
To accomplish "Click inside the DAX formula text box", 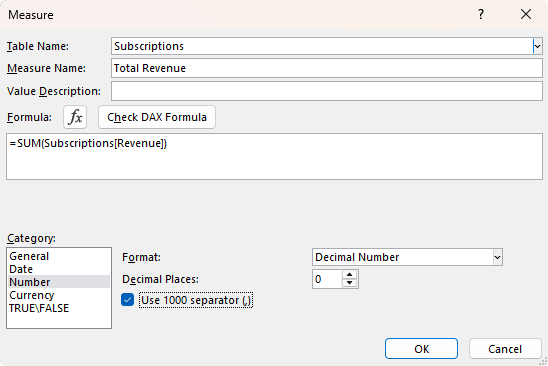I will tap(274, 157).
